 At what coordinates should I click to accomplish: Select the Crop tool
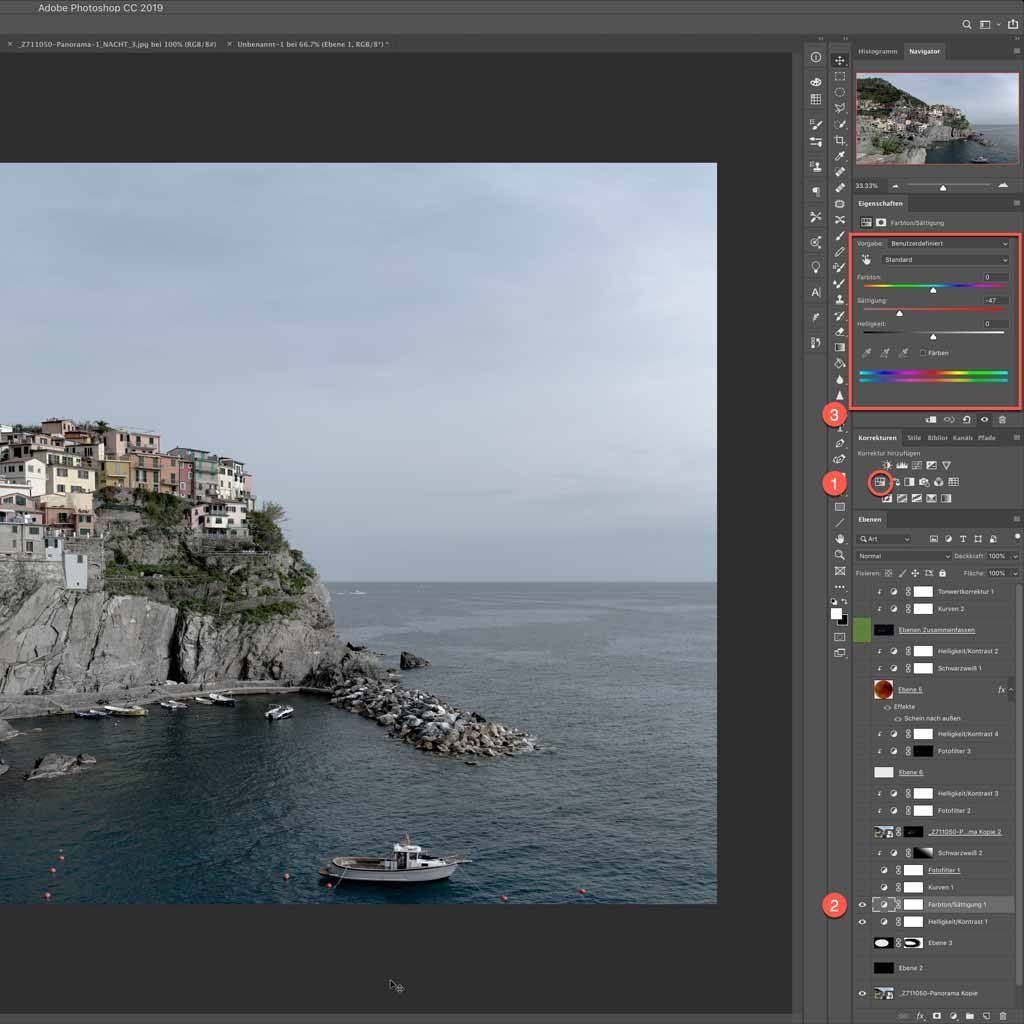pyautogui.click(x=840, y=140)
